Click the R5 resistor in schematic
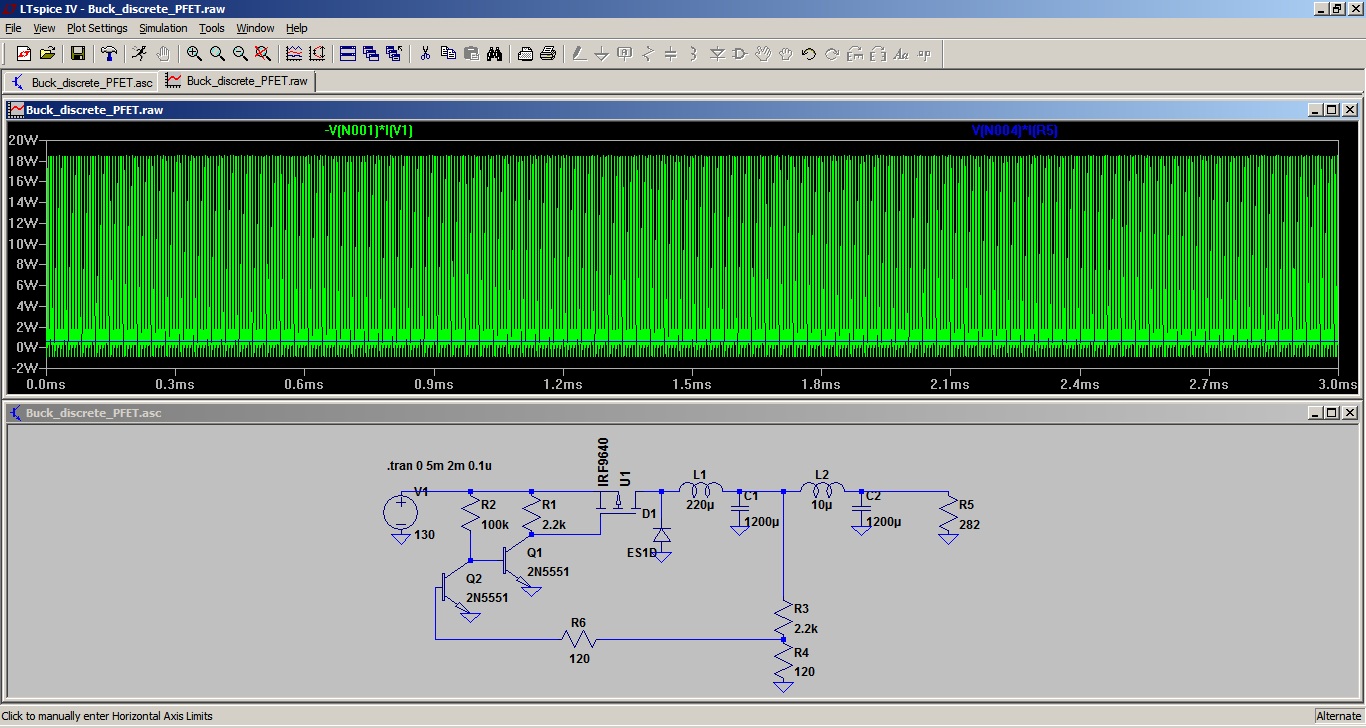Image resolution: width=1366 pixels, height=728 pixels. pos(948,515)
